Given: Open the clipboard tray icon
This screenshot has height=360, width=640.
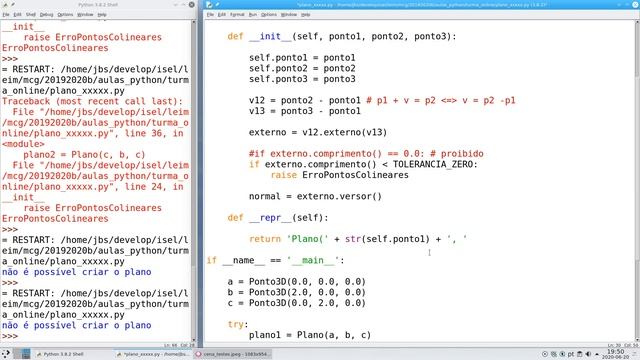Looking at the screenshot, I should [580, 354].
